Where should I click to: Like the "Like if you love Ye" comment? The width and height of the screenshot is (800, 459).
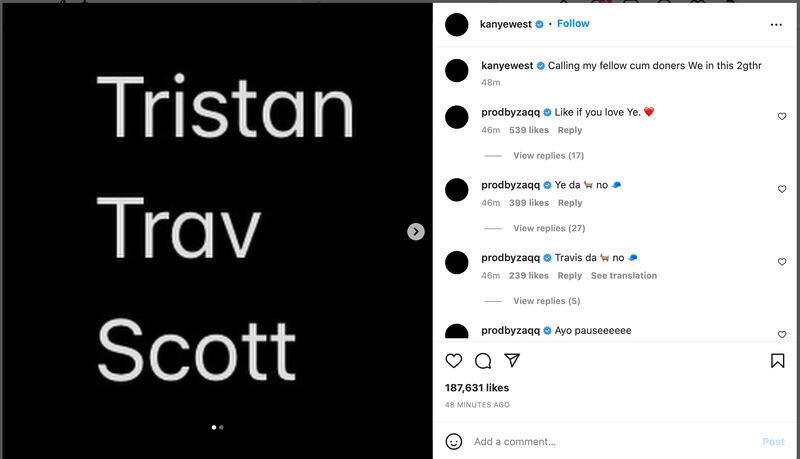(782, 117)
